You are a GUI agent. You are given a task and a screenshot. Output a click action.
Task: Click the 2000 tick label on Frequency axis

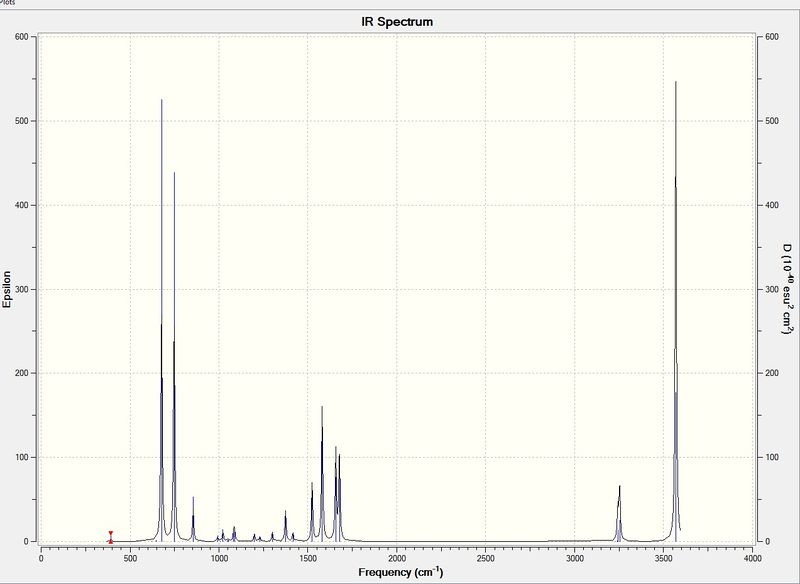click(x=396, y=558)
